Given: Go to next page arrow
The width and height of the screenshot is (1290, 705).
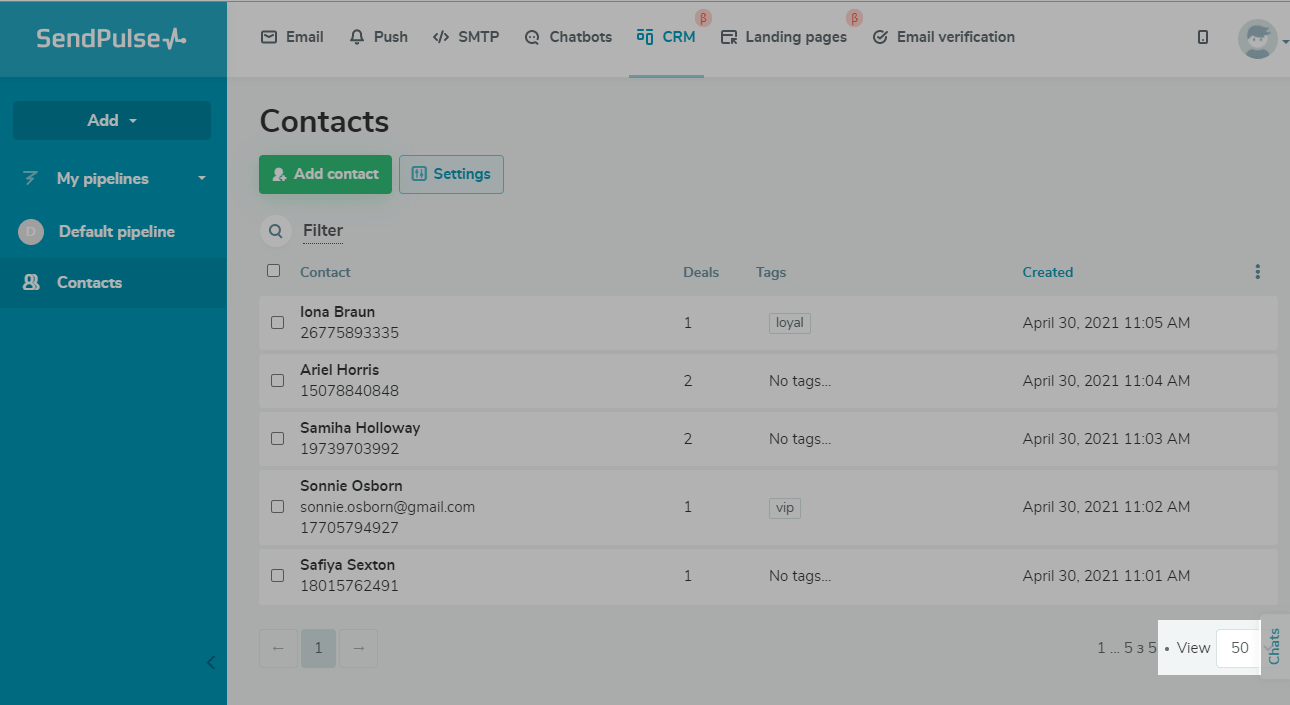Looking at the screenshot, I should tap(358, 648).
